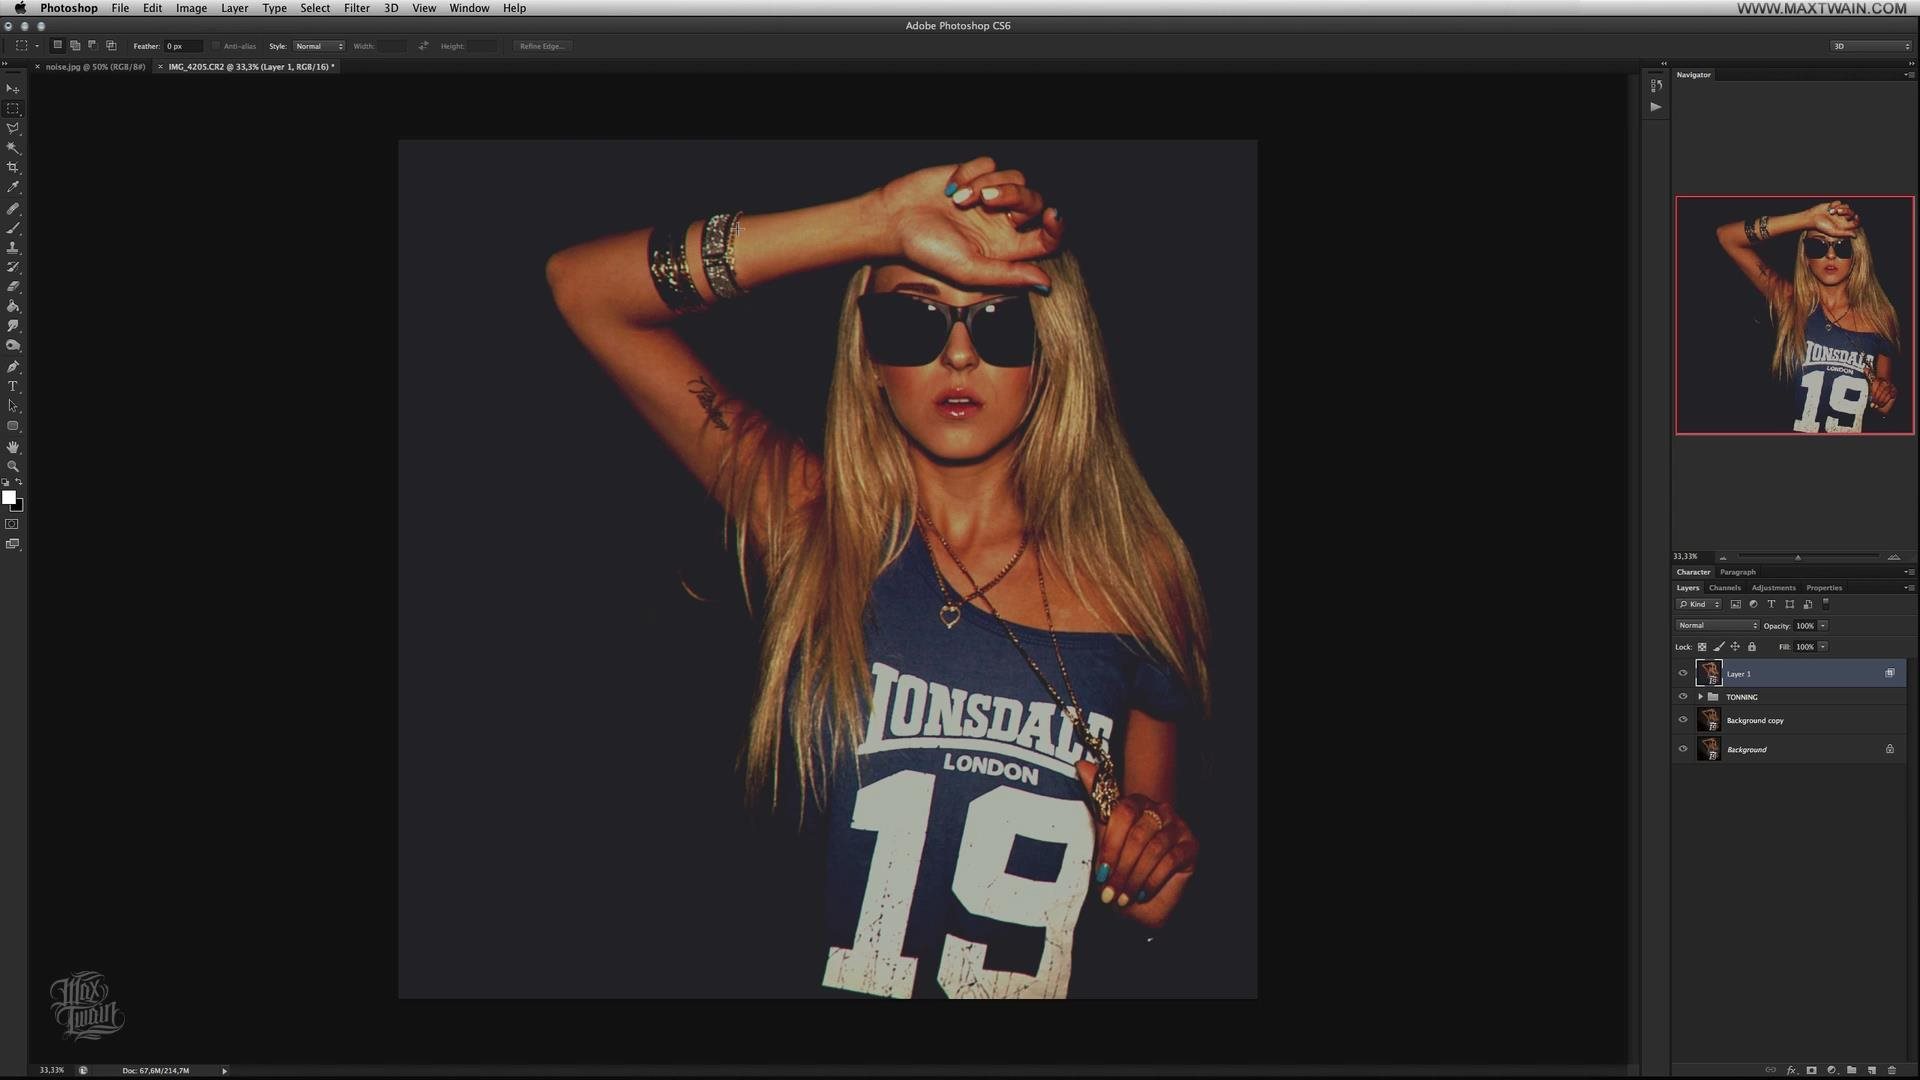The image size is (1920, 1080).
Task: Select the Move tool
Action: click(x=13, y=89)
